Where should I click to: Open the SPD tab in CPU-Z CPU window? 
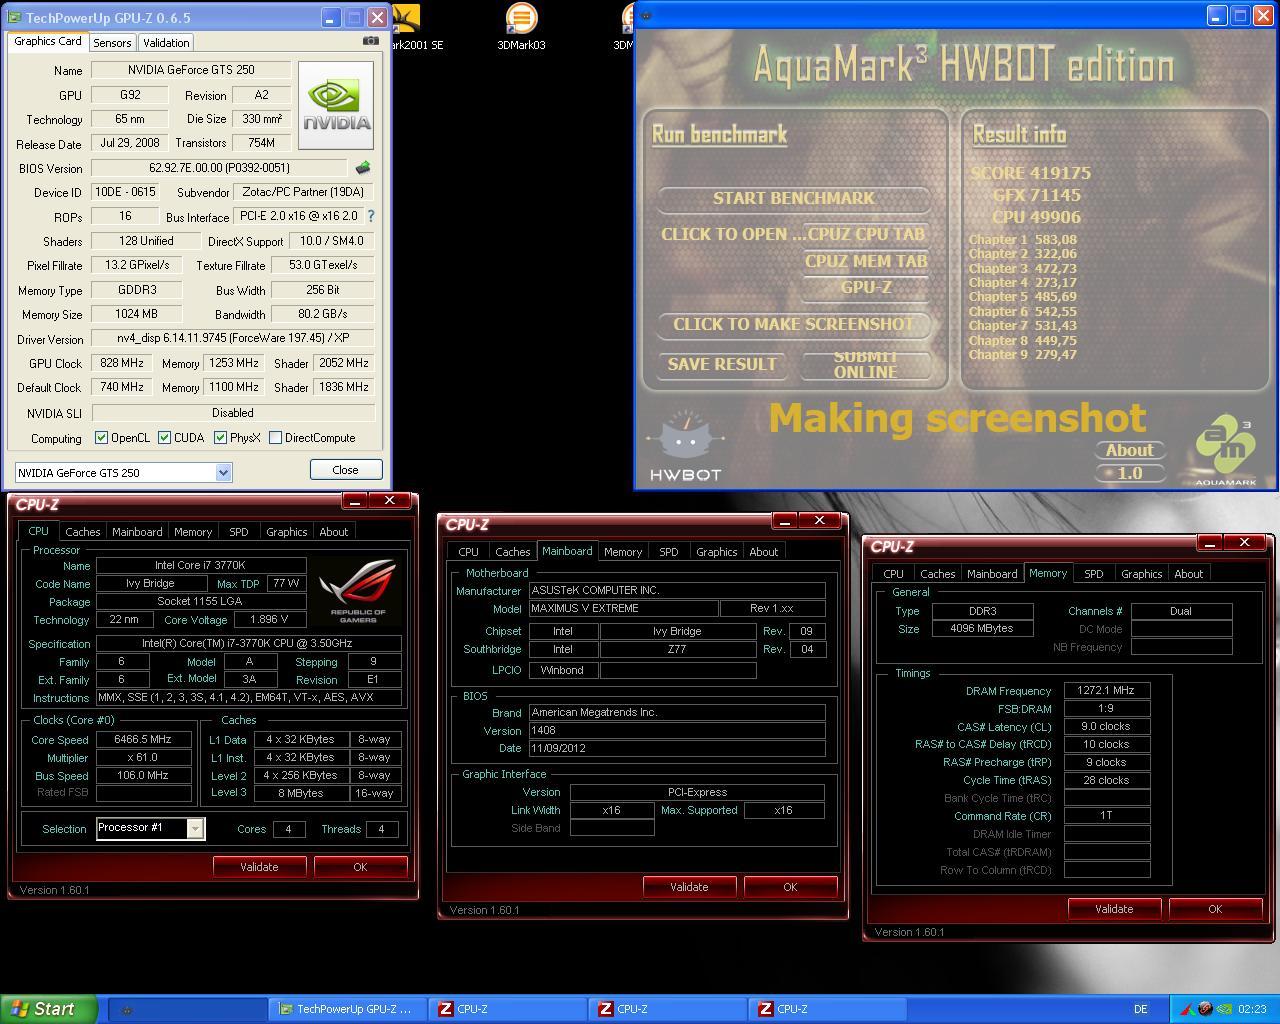pos(239,532)
